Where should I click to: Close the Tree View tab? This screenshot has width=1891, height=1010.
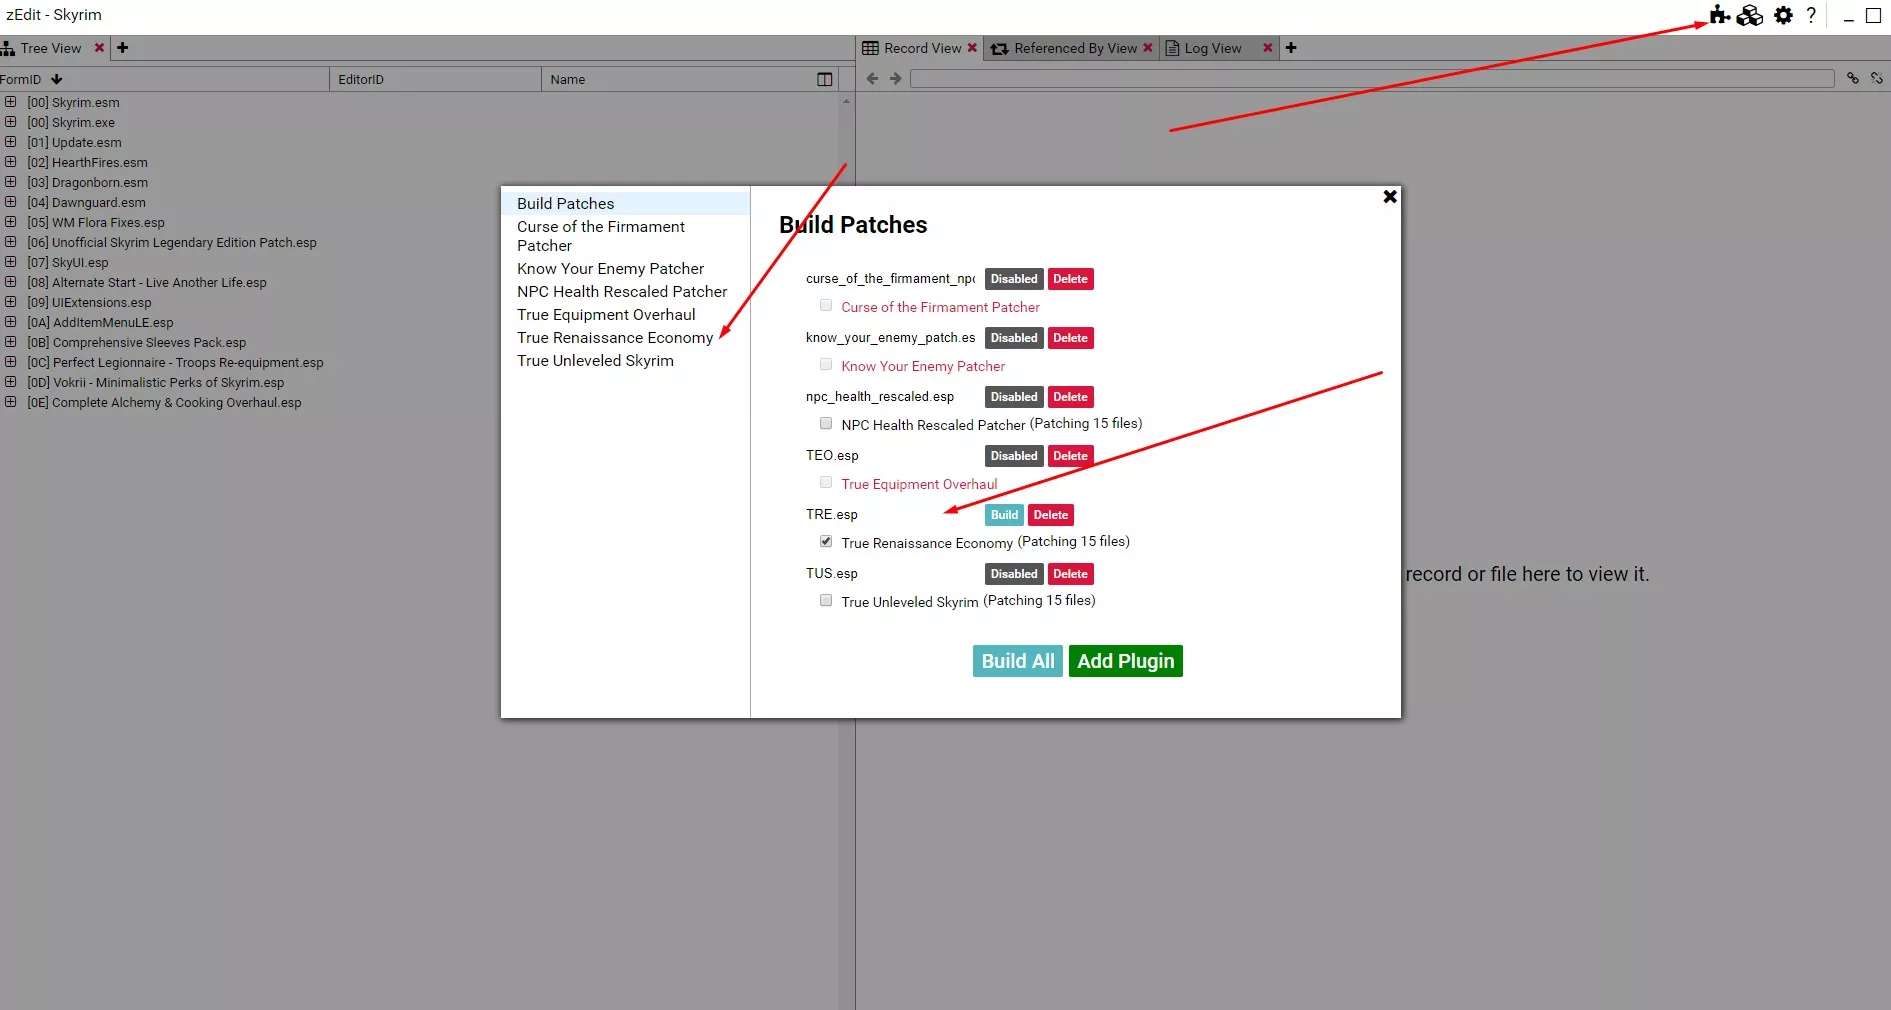pos(99,48)
